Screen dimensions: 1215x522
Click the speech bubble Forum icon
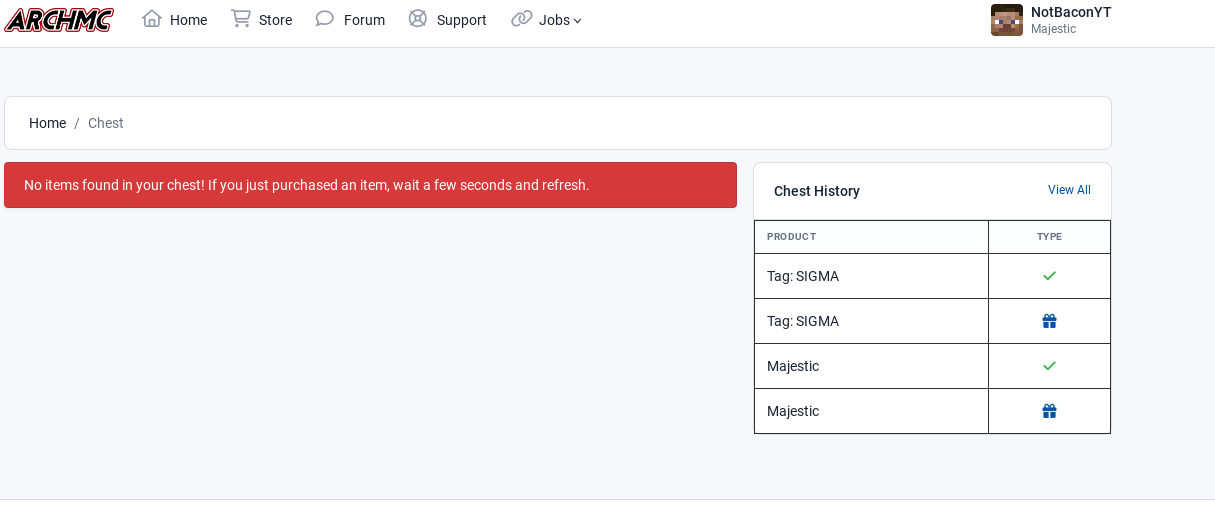tap(325, 18)
